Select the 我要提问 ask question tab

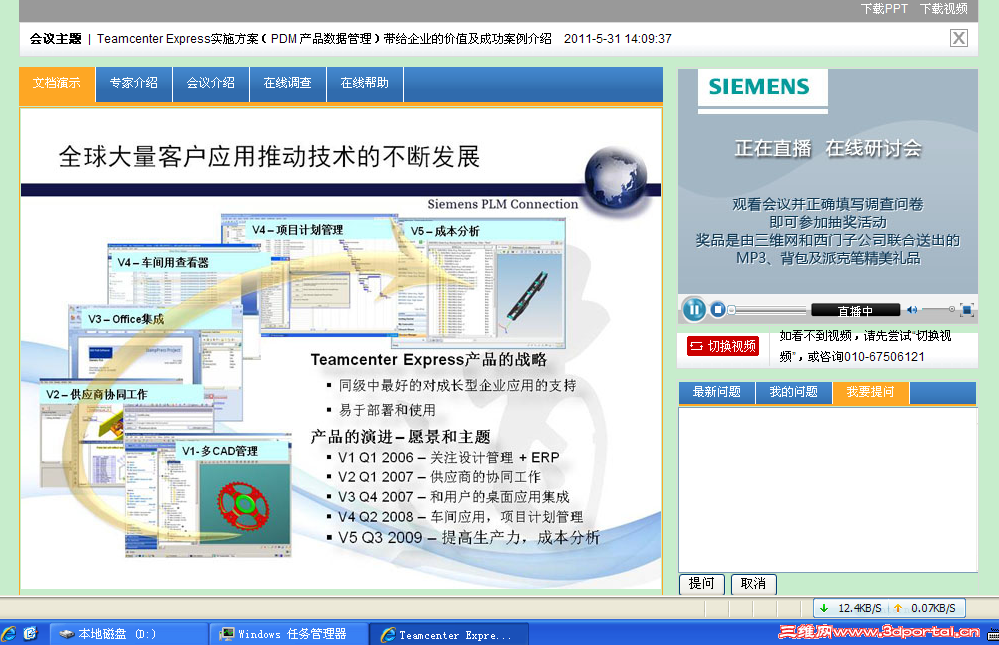pyautogui.click(x=871, y=393)
